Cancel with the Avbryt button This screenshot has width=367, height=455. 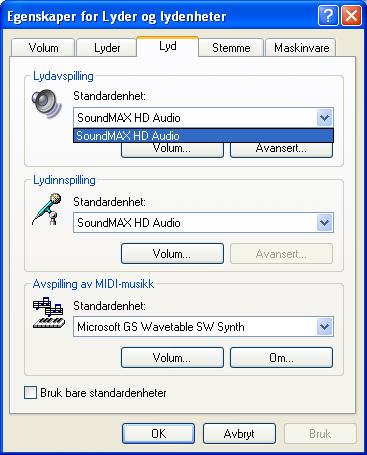[x=239, y=434]
